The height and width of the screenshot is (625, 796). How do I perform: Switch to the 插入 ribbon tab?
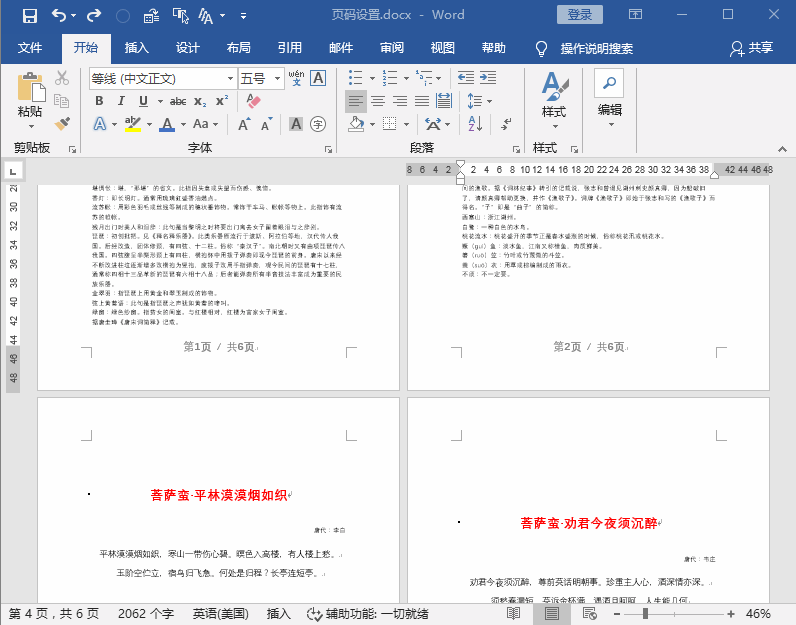[x=137, y=48]
